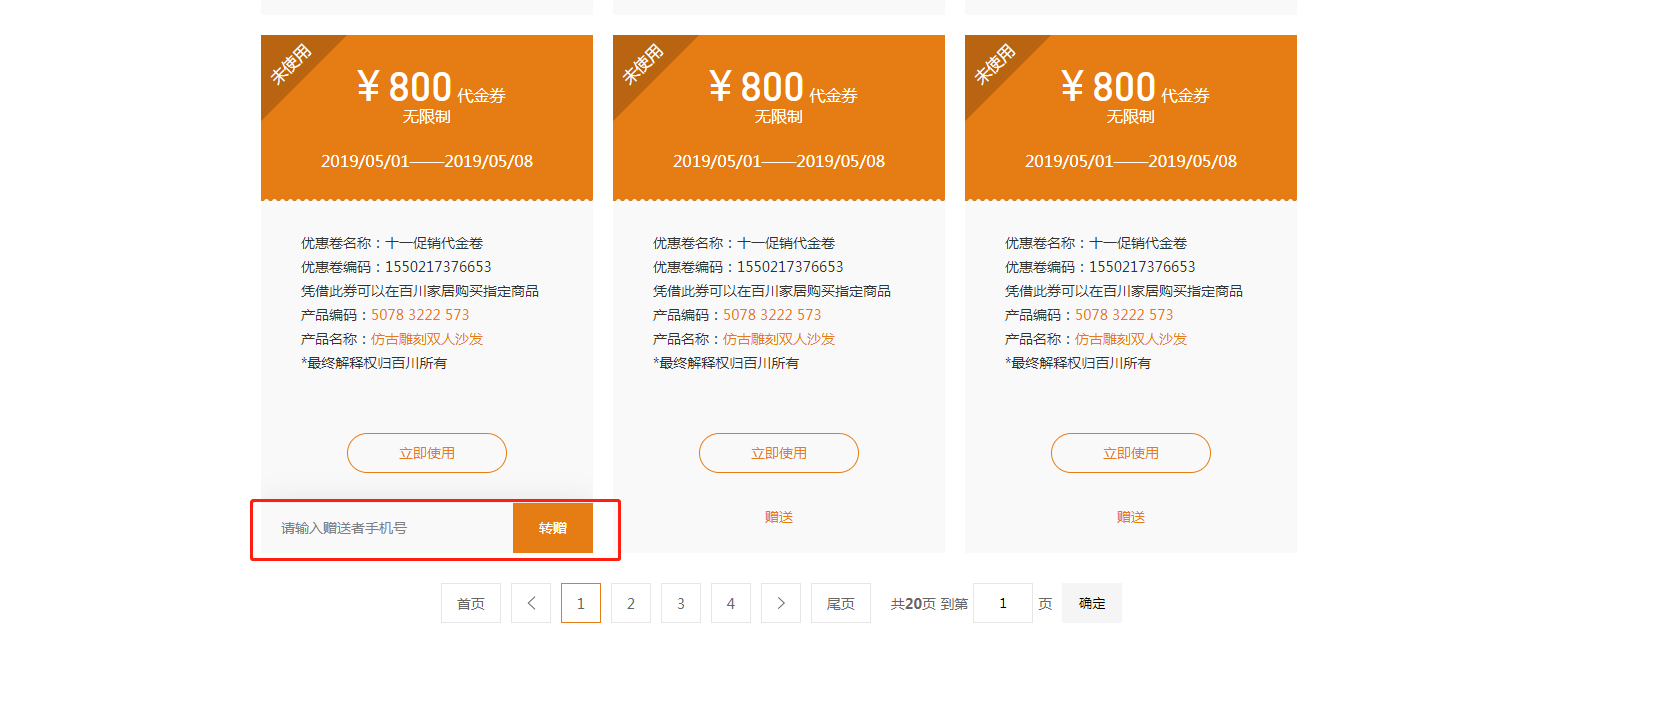Go to the next page with the right chevron
Image resolution: width=1658 pixels, height=708 pixels.
pyautogui.click(x=781, y=603)
